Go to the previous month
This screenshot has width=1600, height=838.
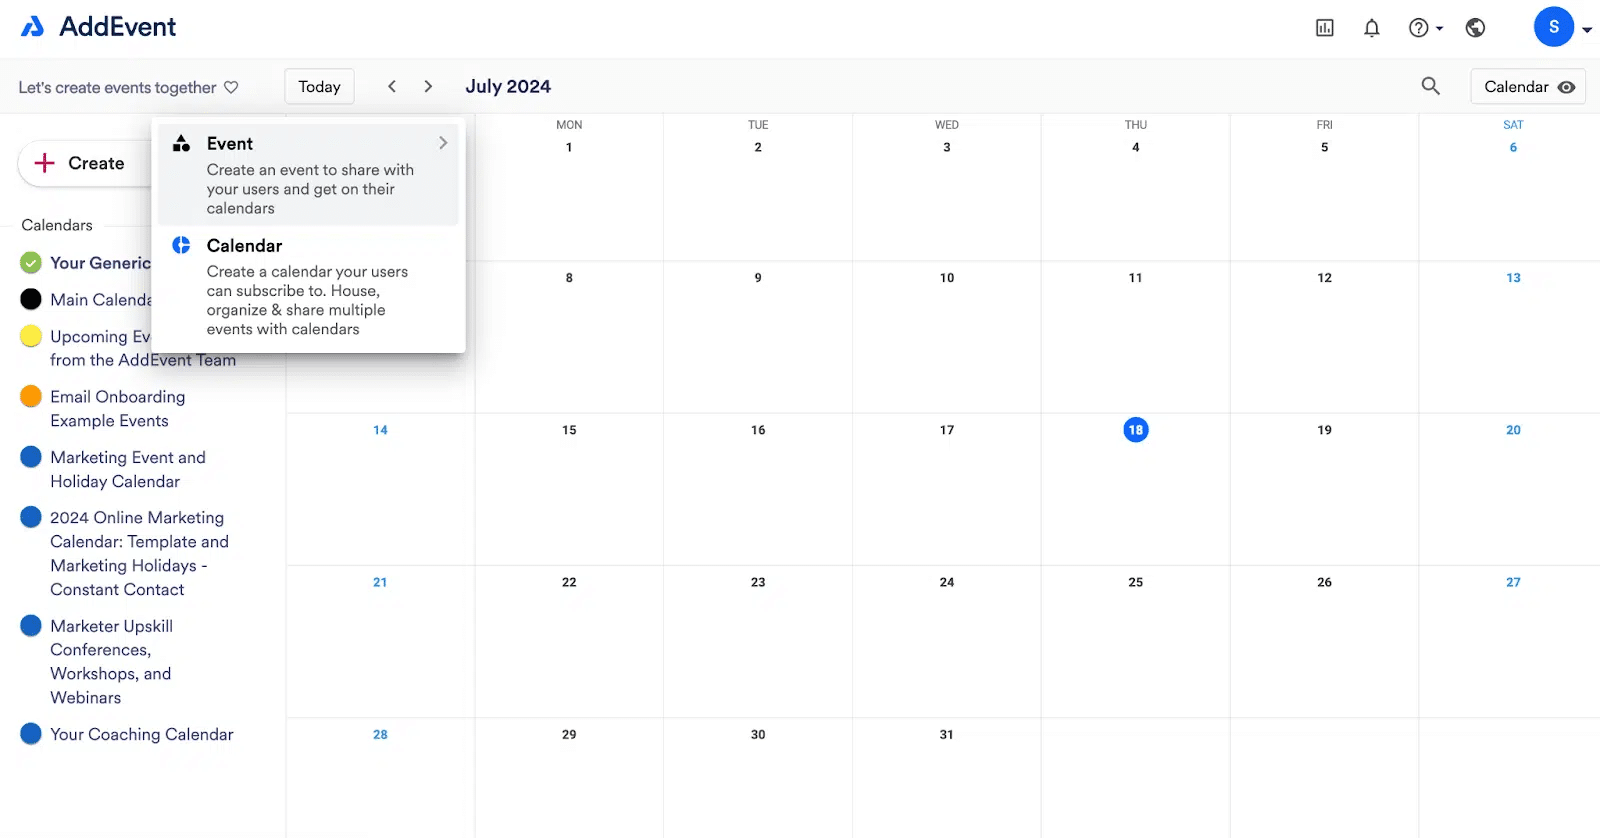[392, 86]
